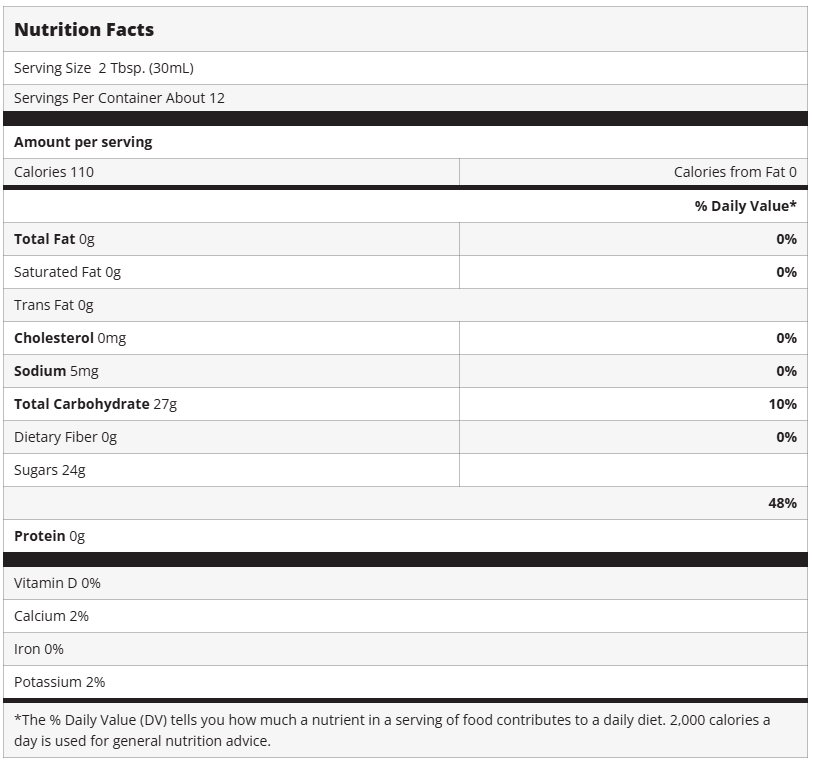Click Calories from Fat 0 text

point(735,172)
